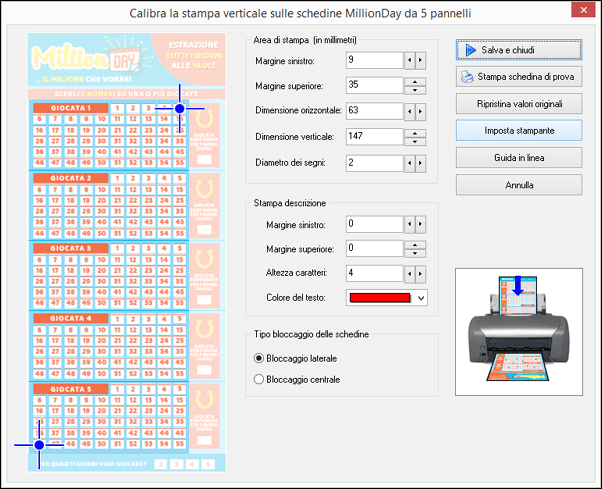Click Stampa schedina di prova button
This screenshot has width=602, height=489.
(x=517, y=76)
